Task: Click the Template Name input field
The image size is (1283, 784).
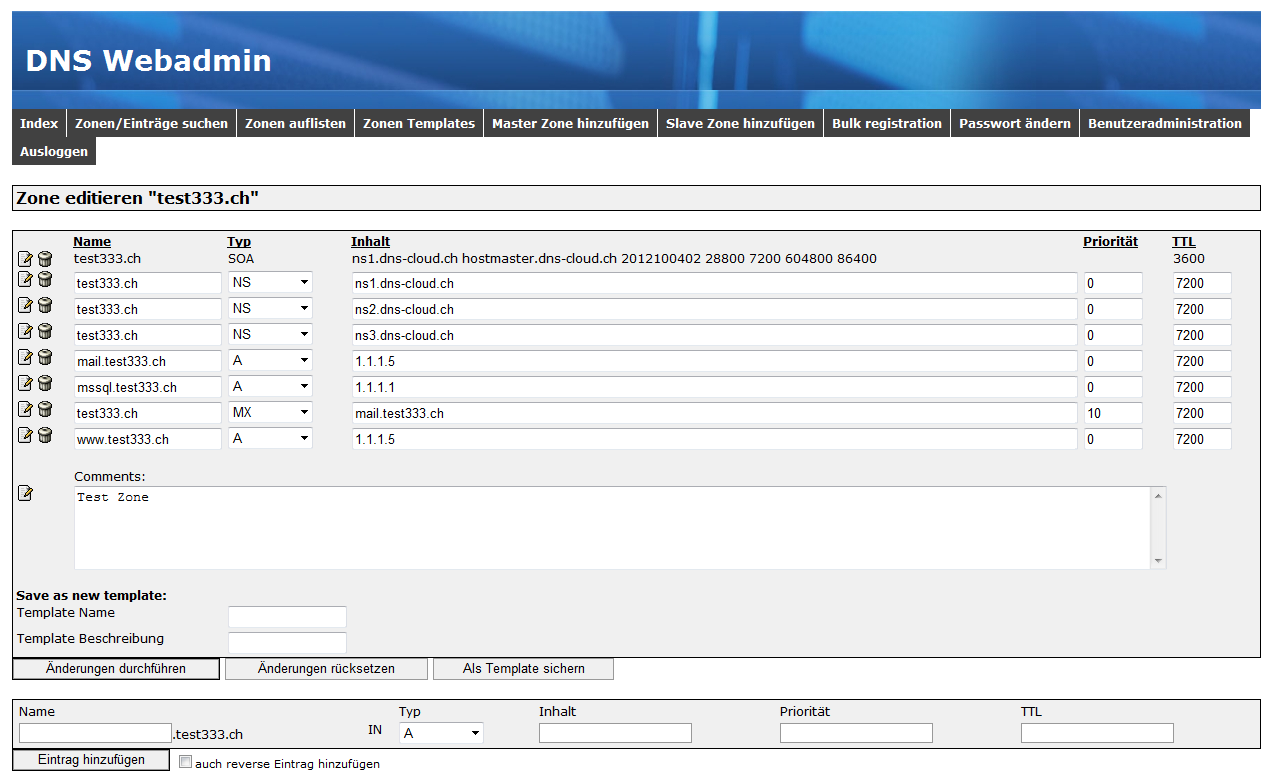Action: point(287,616)
